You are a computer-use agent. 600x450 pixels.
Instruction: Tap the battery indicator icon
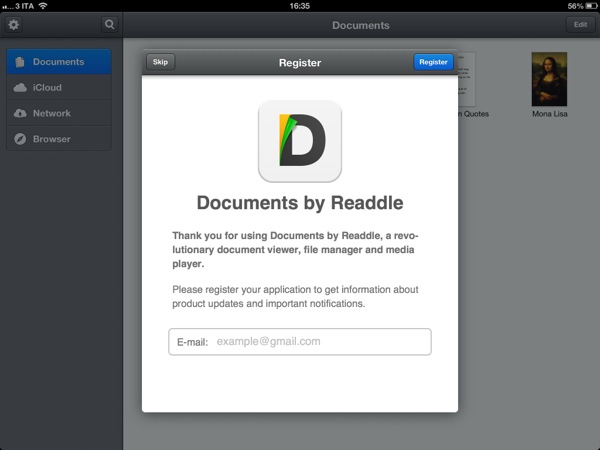591,6
